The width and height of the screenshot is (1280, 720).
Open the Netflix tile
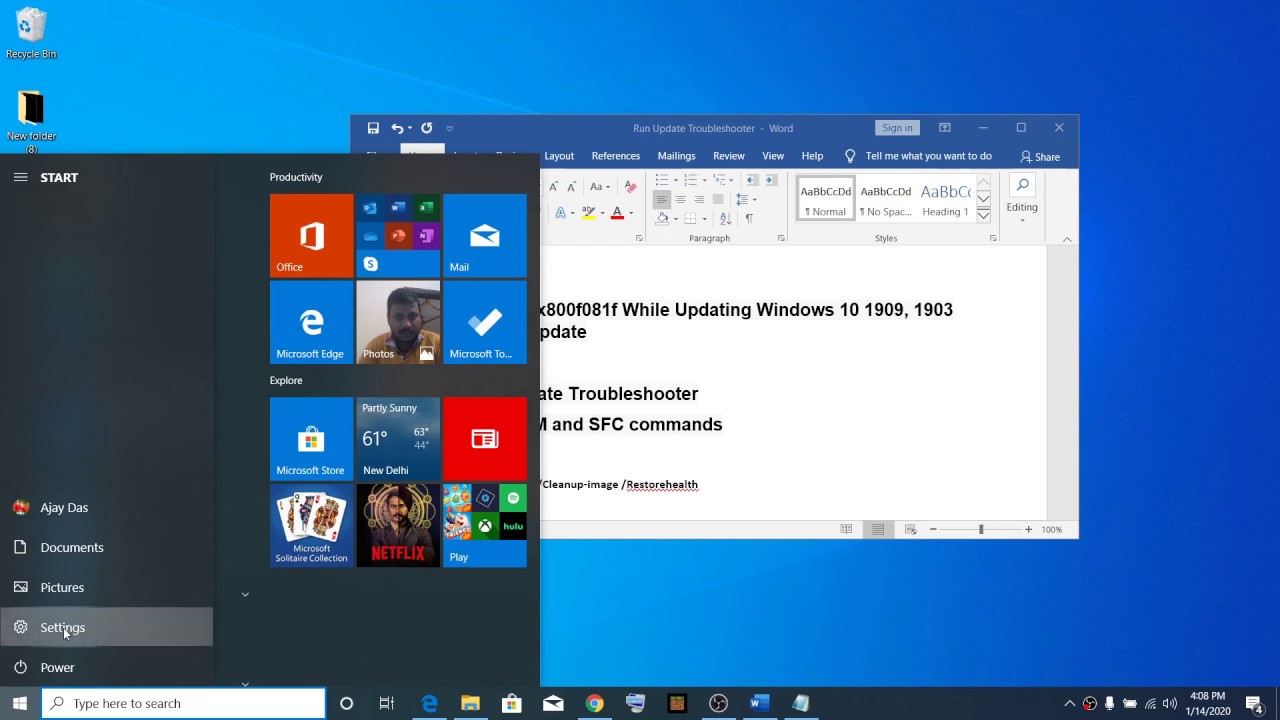tap(398, 526)
